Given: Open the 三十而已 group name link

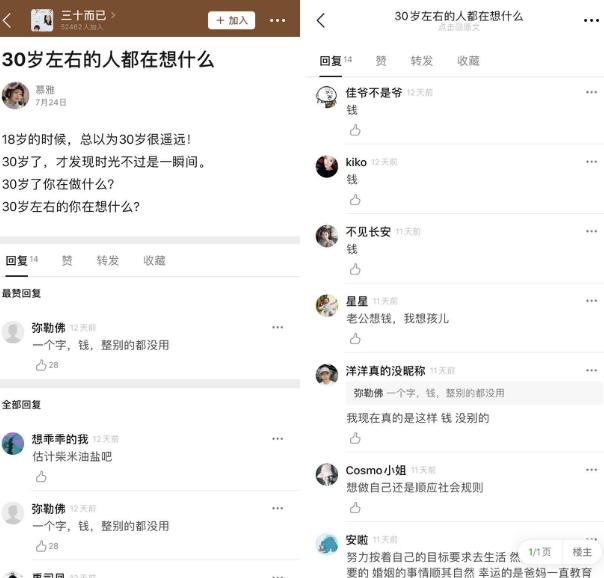Looking at the screenshot, I should coord(88,15).
